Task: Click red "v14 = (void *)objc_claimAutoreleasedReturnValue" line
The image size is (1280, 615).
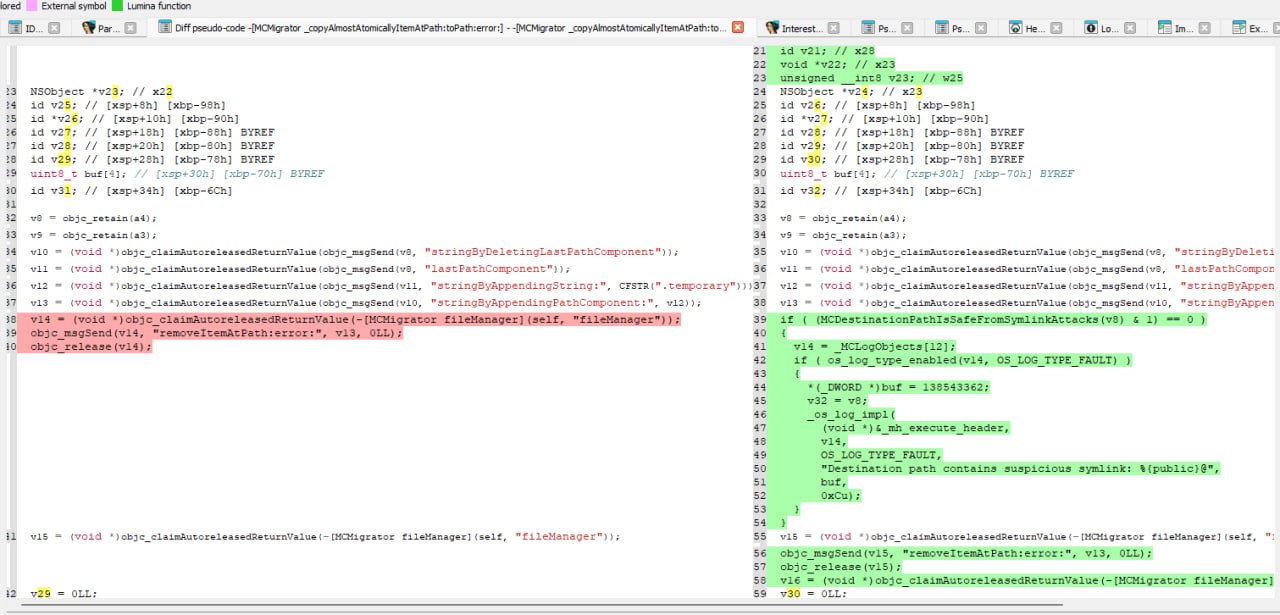Action: pyautogui.click(x=355, y=320)
